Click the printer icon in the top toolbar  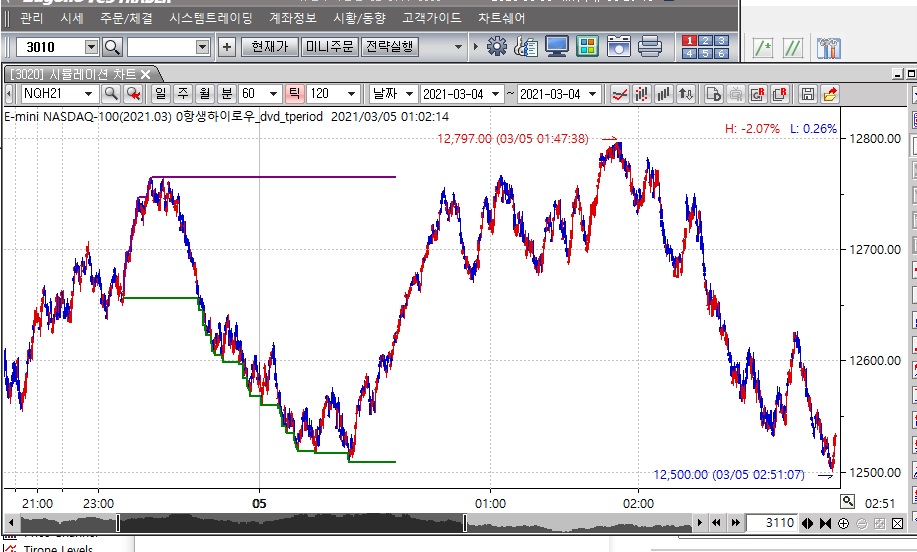click(x=650, y=47)
